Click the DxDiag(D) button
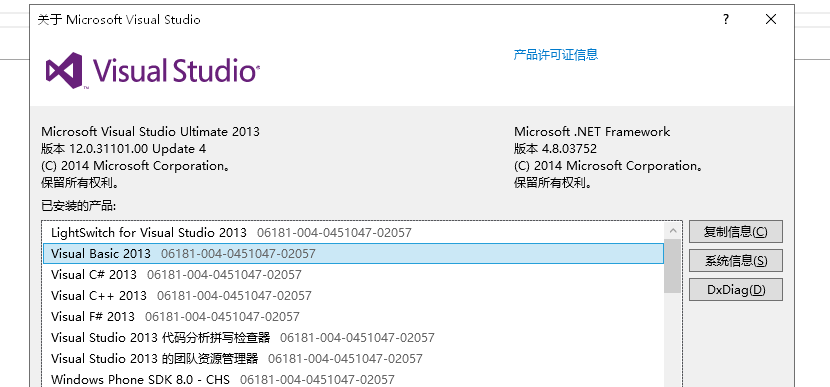The image size is (830, 387). (735, 290)
